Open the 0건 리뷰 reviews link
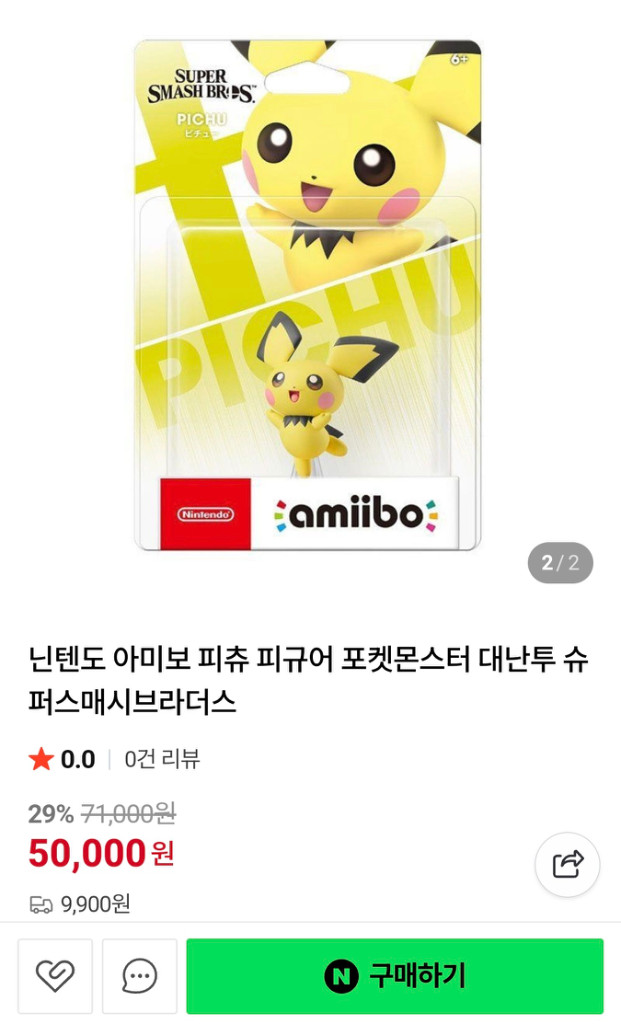The image size is (621, 1024). [x=162, y=759]
